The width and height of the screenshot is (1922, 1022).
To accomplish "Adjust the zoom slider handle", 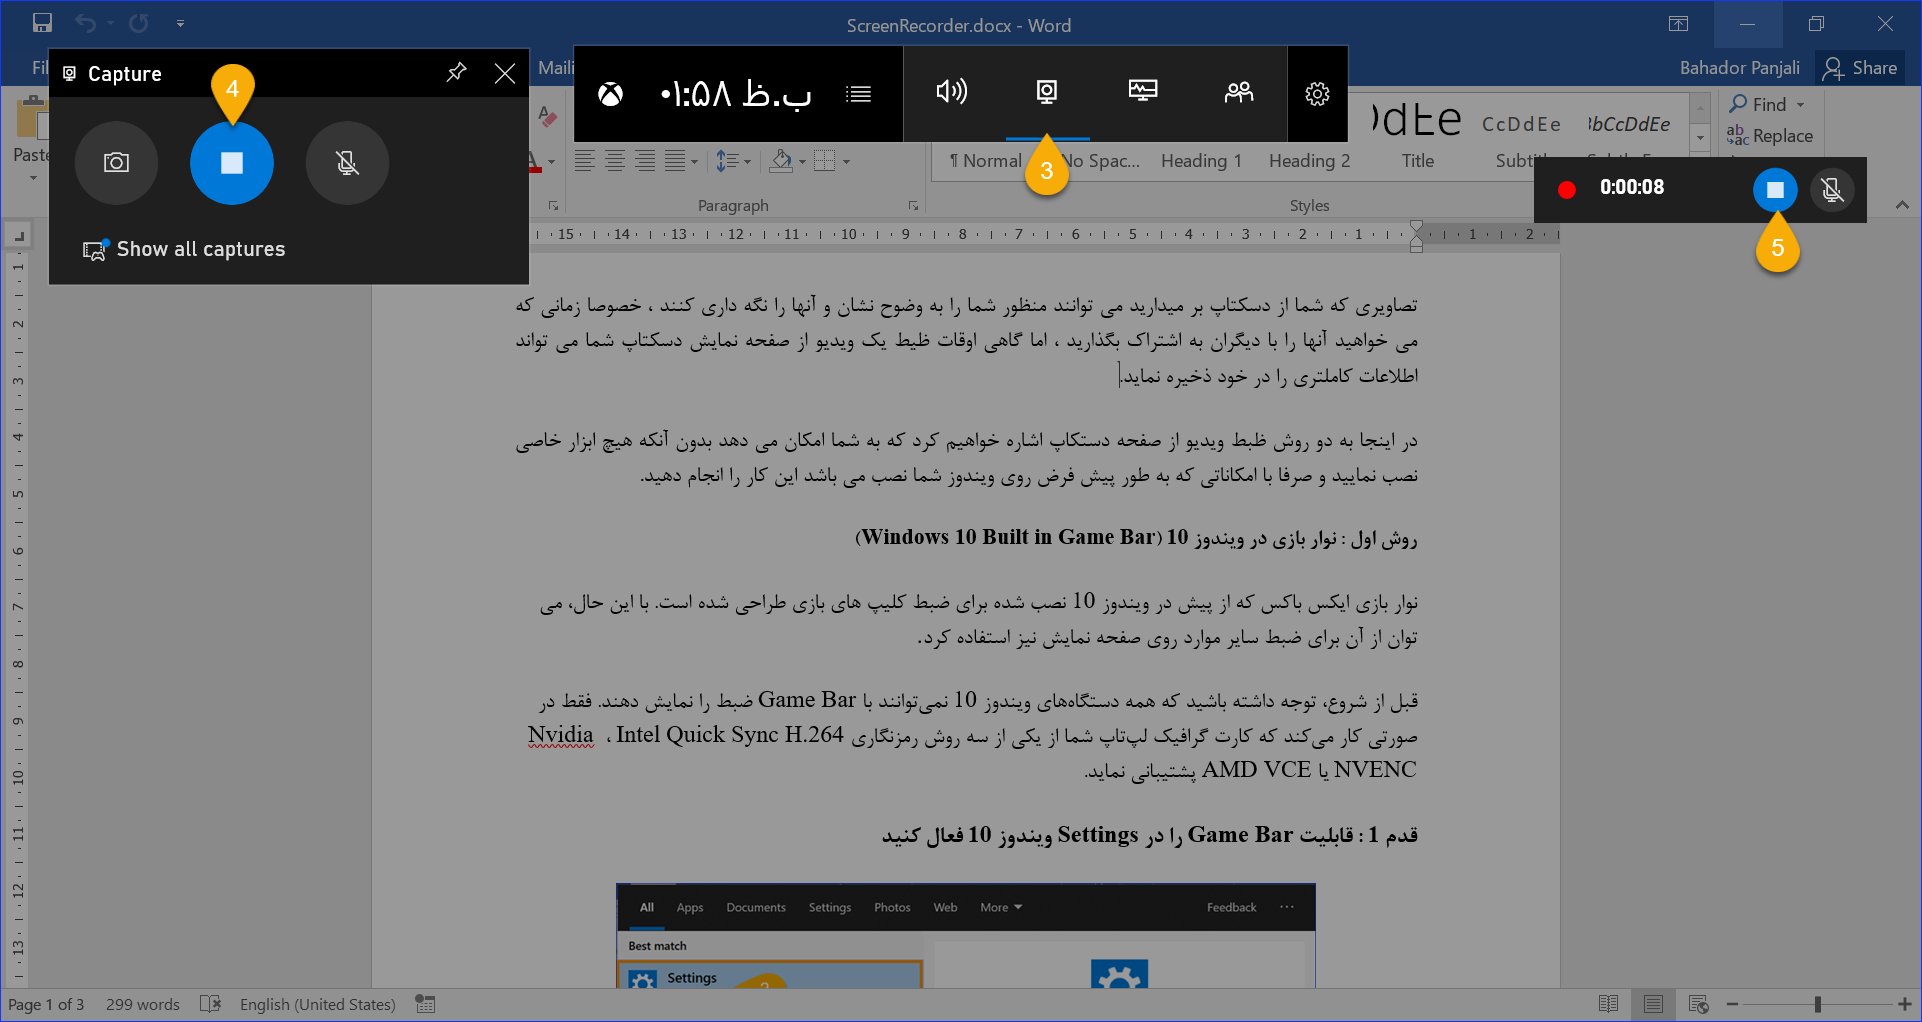I will [1818, 1004].
